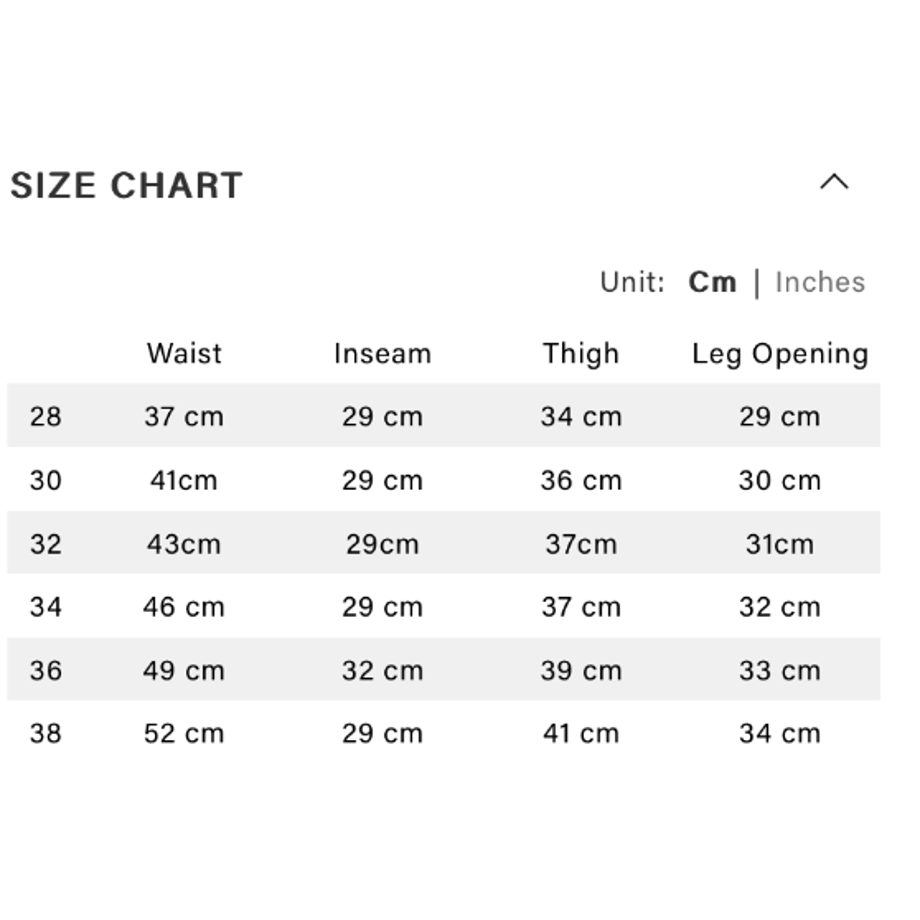Select size 38 row label
Image resolution: width=920 pixels, height=920 pixels.
[46, 733]
